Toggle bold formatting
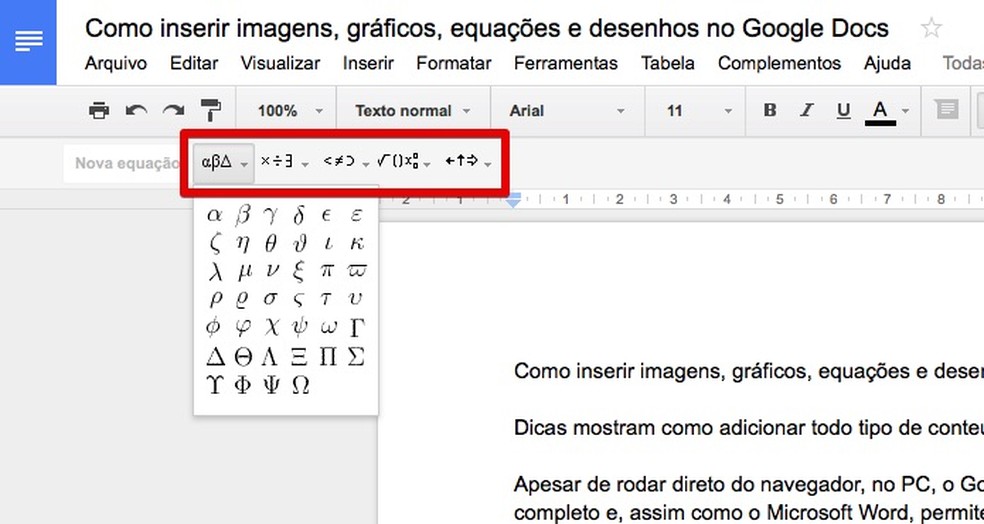 (769, 110)
